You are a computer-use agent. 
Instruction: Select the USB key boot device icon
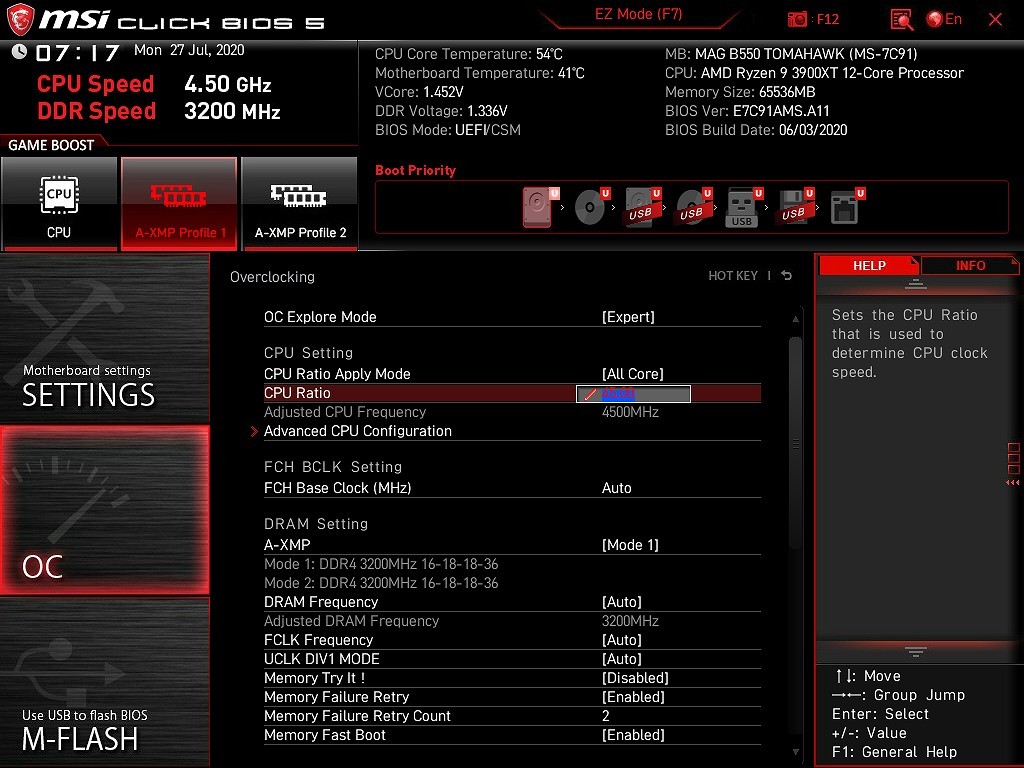(743, 208)
